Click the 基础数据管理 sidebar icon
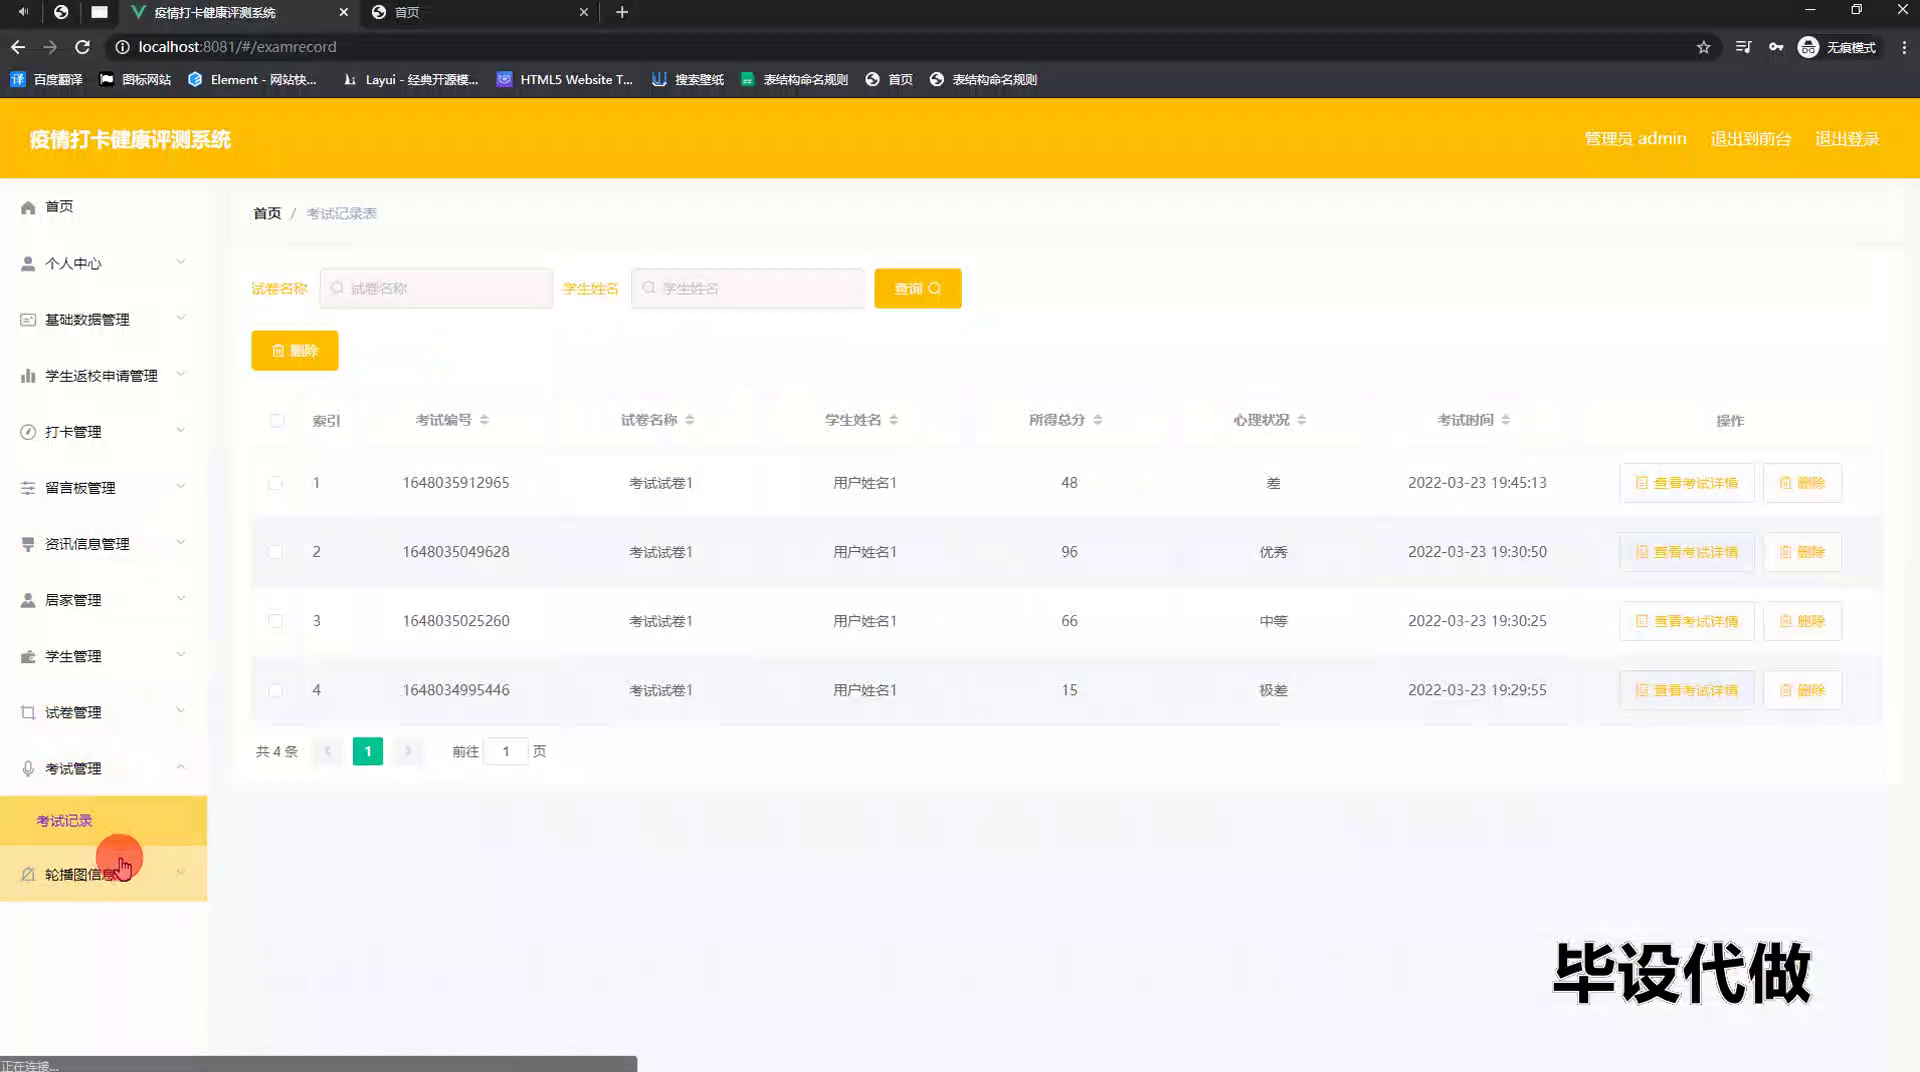Image resolution: width=1920 pixels, height=1072 pixels. (x=28, y=320)
